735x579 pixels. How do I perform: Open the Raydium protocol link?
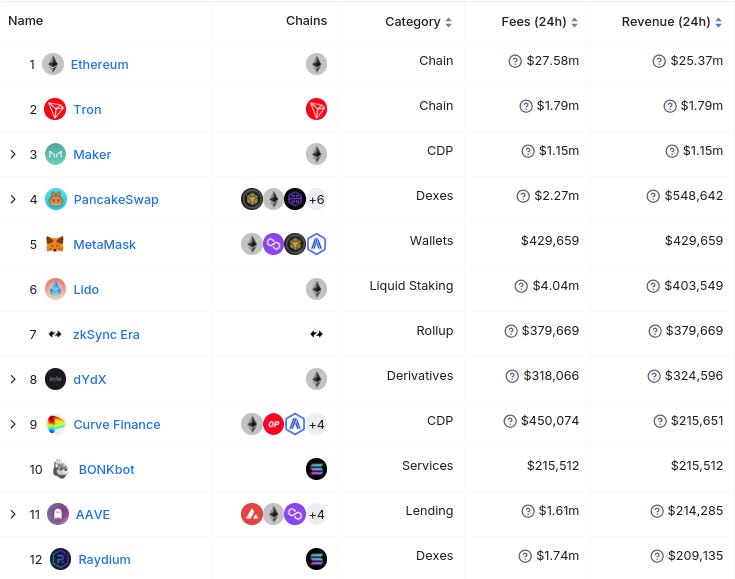pyautogui.click(x=105, y=559)
